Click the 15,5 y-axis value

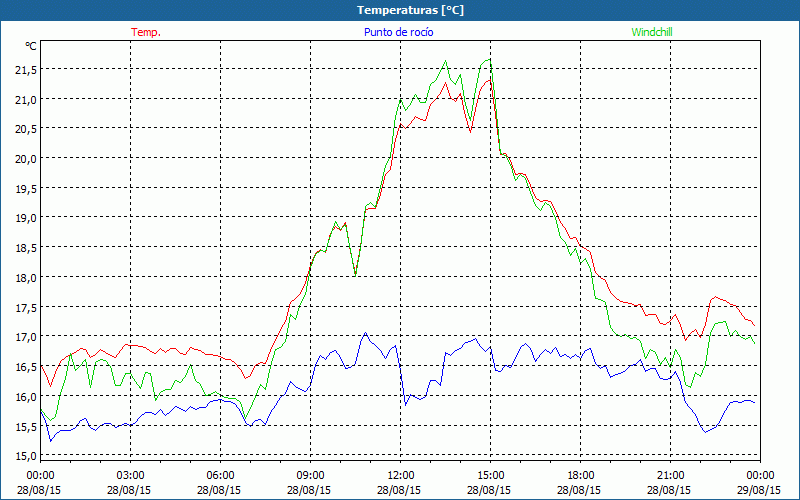point(26,427)
